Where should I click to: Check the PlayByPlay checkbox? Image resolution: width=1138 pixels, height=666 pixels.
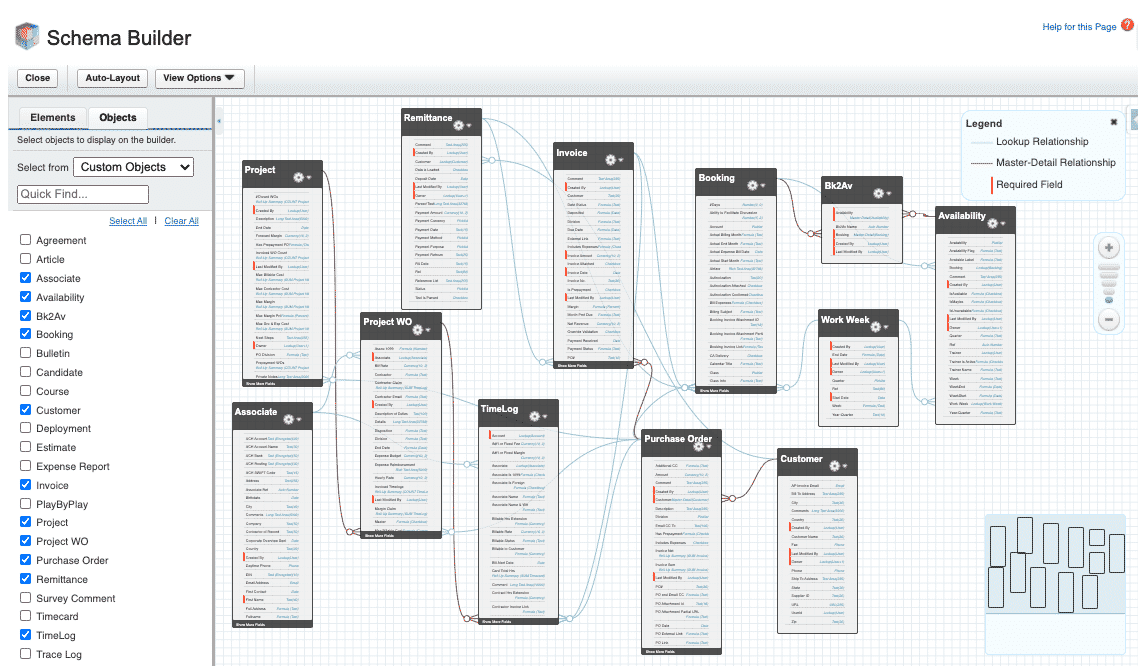pos(25,503)
